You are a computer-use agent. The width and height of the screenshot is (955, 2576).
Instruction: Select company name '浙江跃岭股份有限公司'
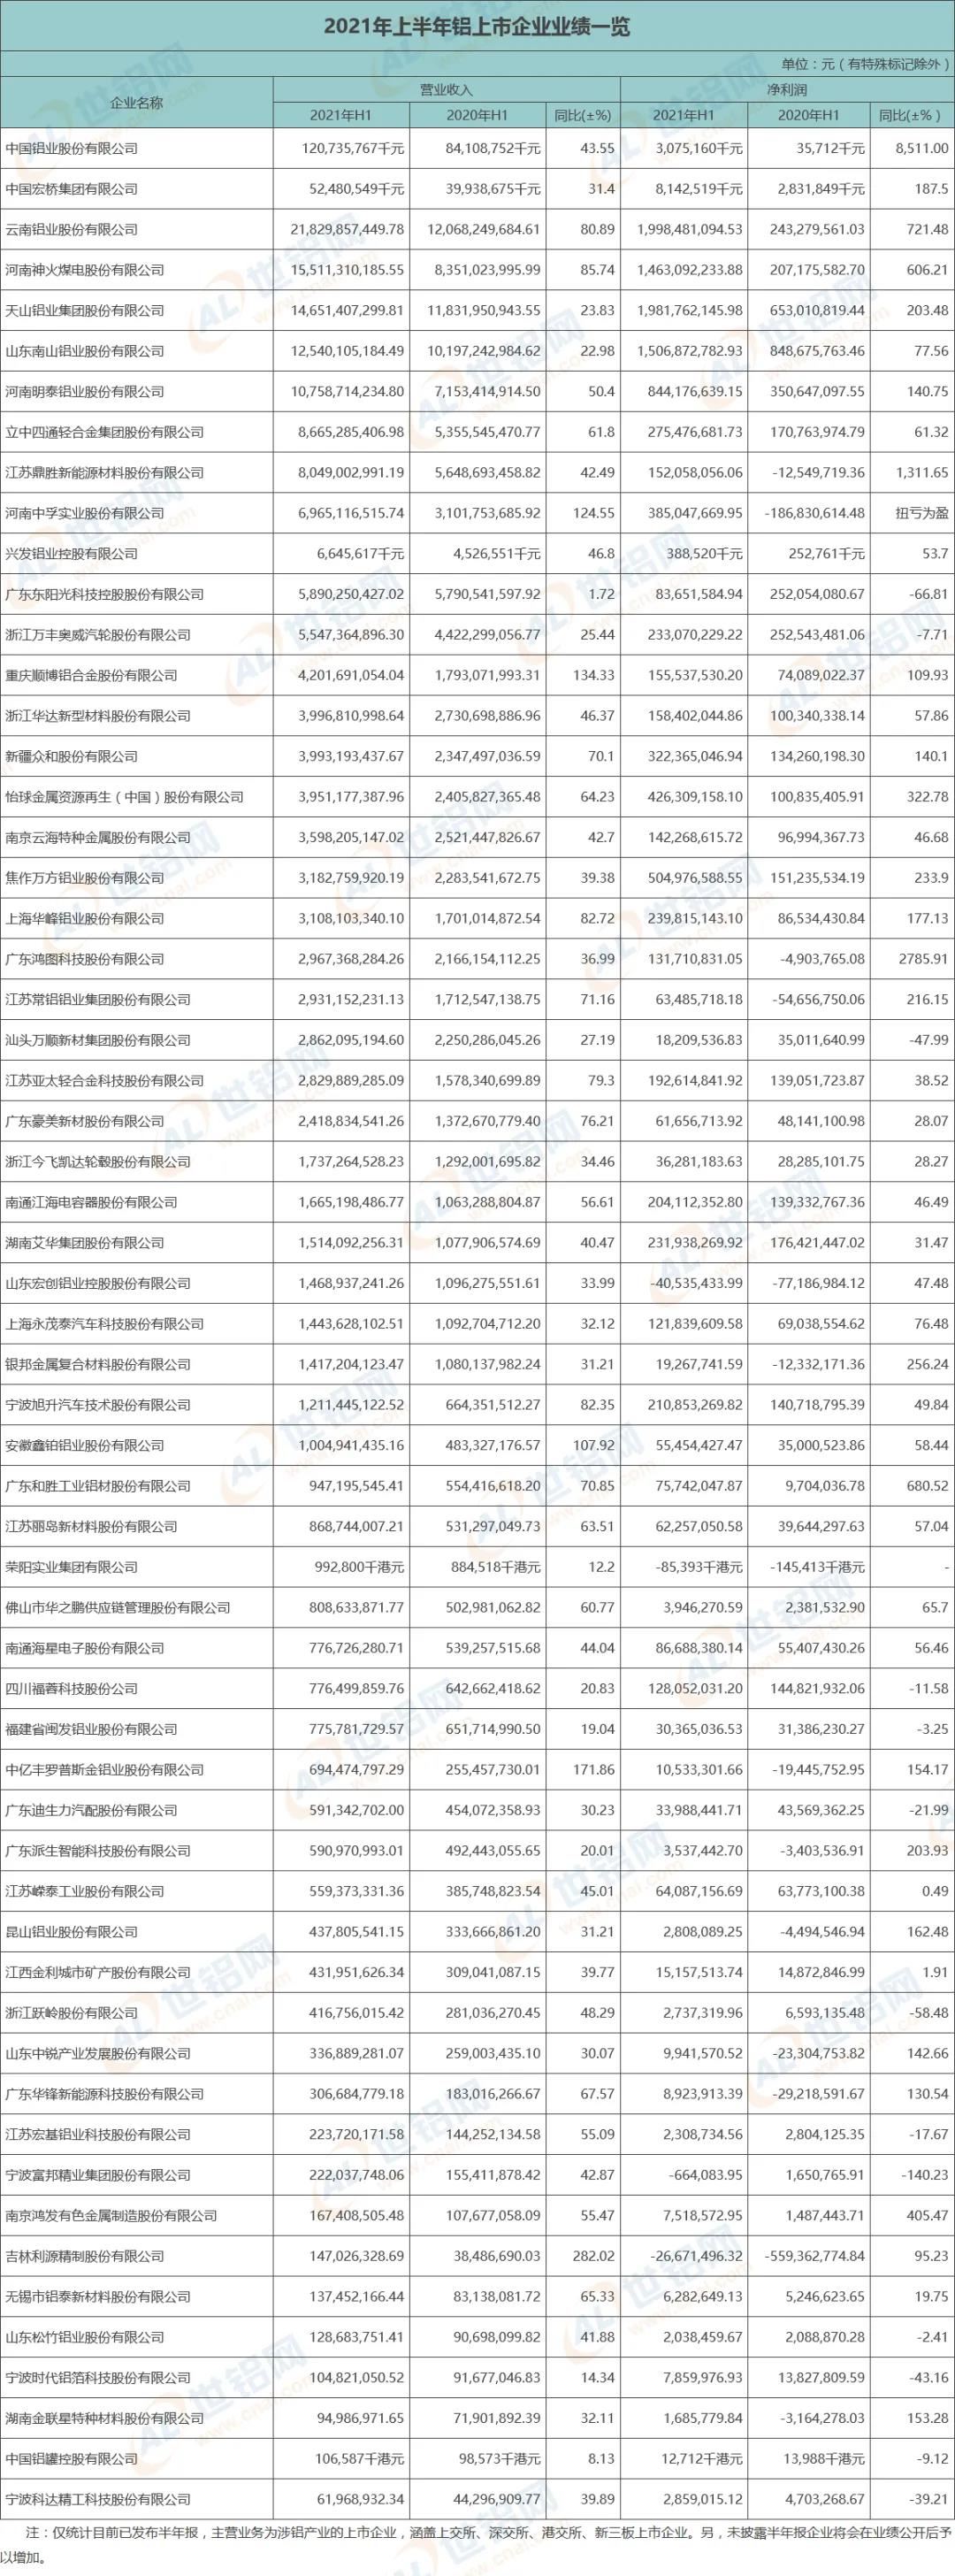(x=71, y=2012)
